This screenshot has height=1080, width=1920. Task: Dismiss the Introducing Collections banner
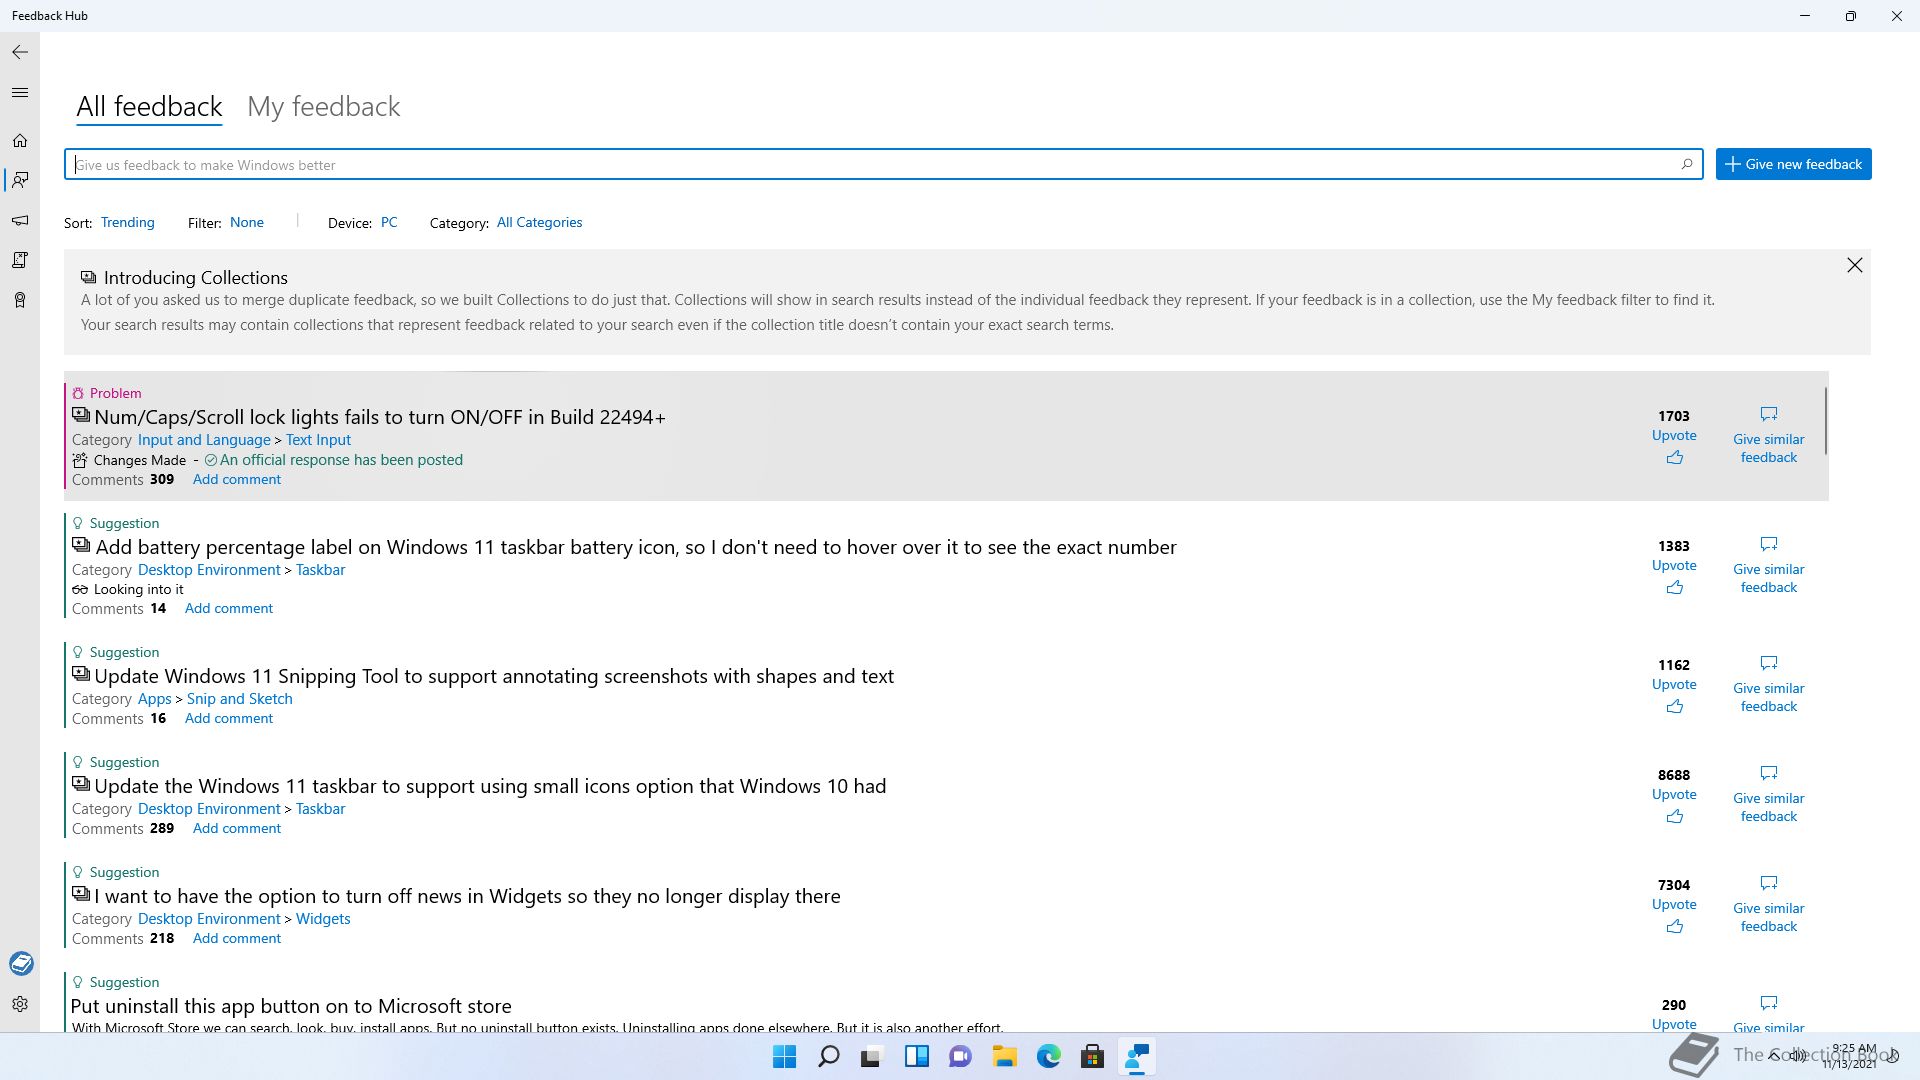[1855, 265]
